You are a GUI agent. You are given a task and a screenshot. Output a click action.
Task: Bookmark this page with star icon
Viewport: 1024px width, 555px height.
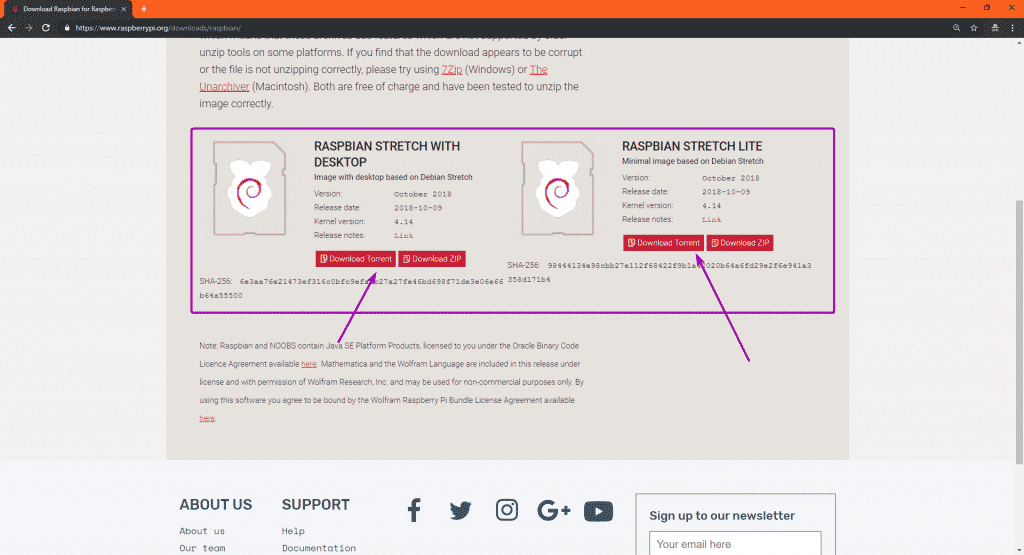(x=973, y=28)
